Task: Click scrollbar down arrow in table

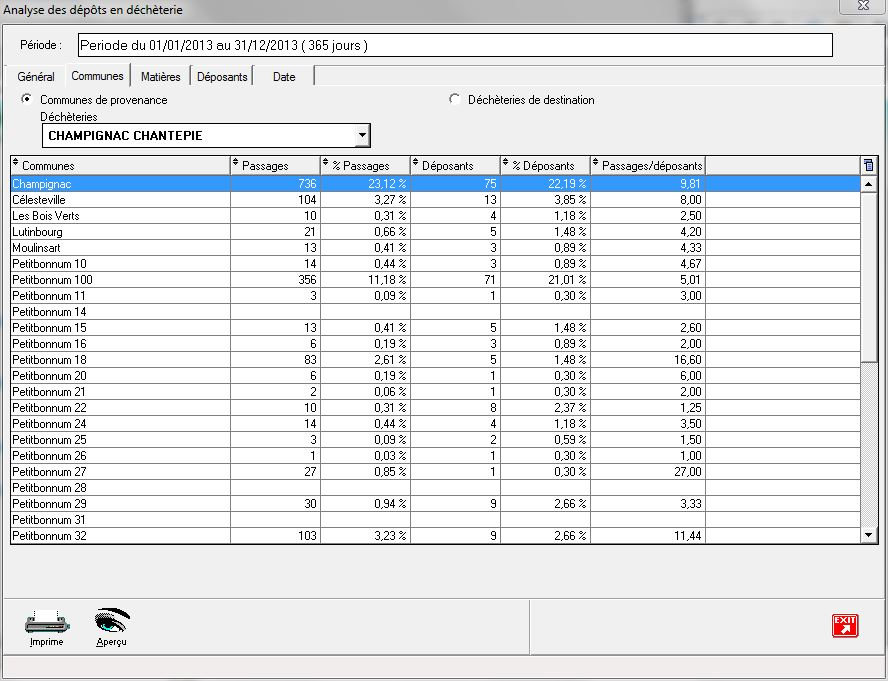Action: (868, 536)
